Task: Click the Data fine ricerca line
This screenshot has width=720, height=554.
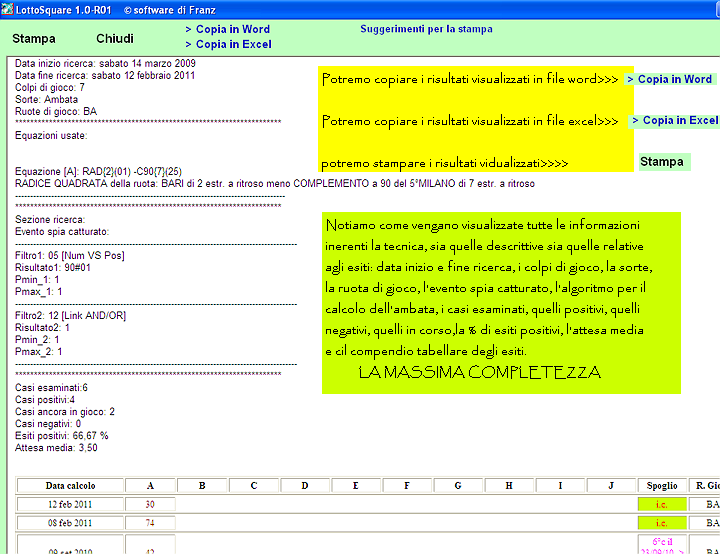Action: (x=105, y=75)
